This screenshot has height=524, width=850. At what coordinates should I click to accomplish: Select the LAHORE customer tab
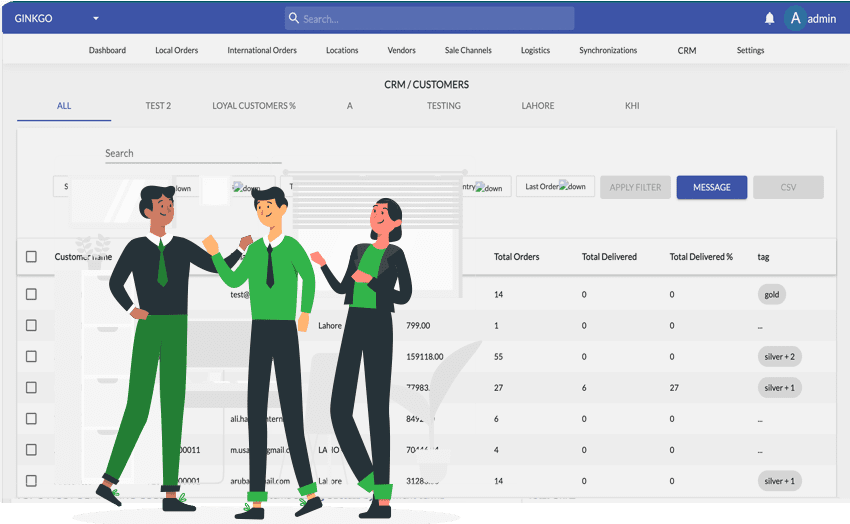538,105
